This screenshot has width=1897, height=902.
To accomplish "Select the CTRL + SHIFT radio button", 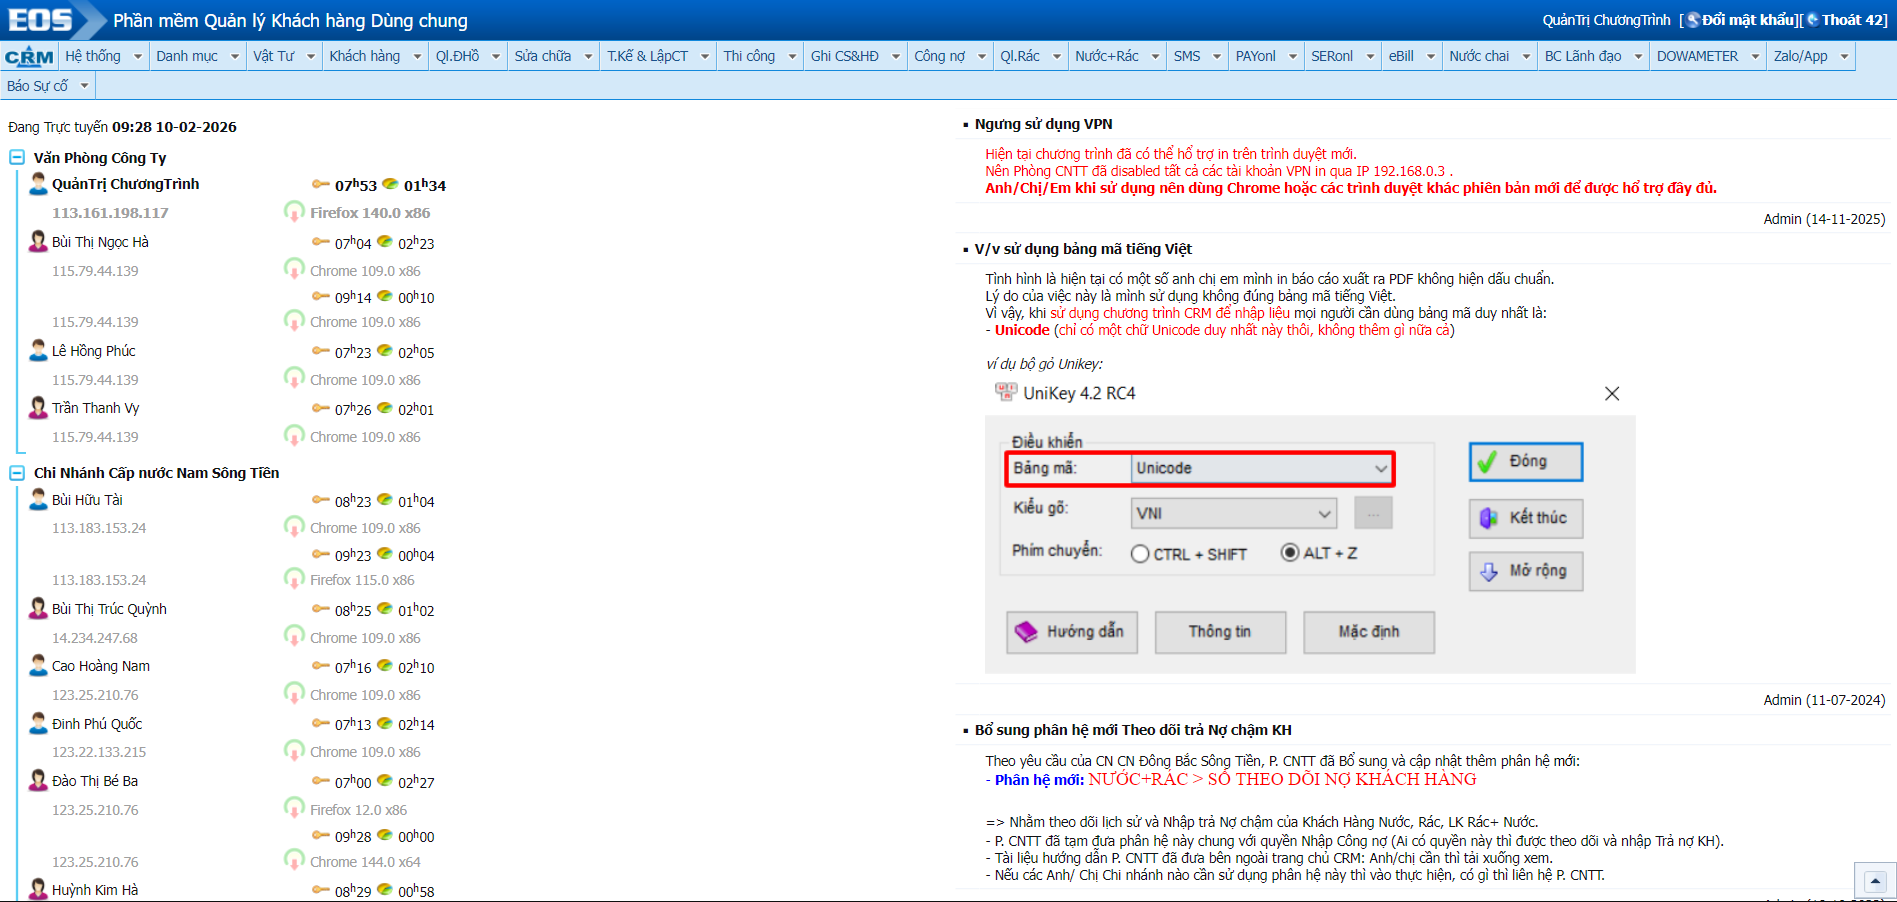I will coord(1140,554).
